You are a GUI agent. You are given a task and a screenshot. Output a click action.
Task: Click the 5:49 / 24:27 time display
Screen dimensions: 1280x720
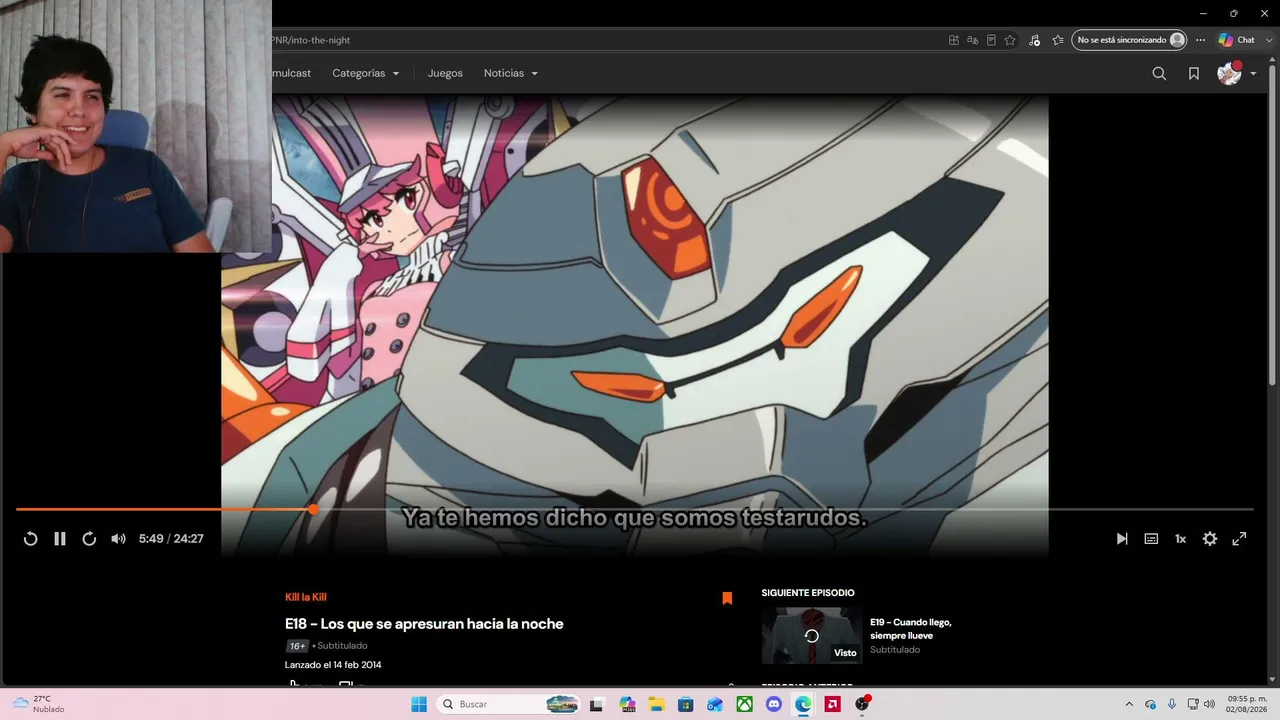coord(171,539)
